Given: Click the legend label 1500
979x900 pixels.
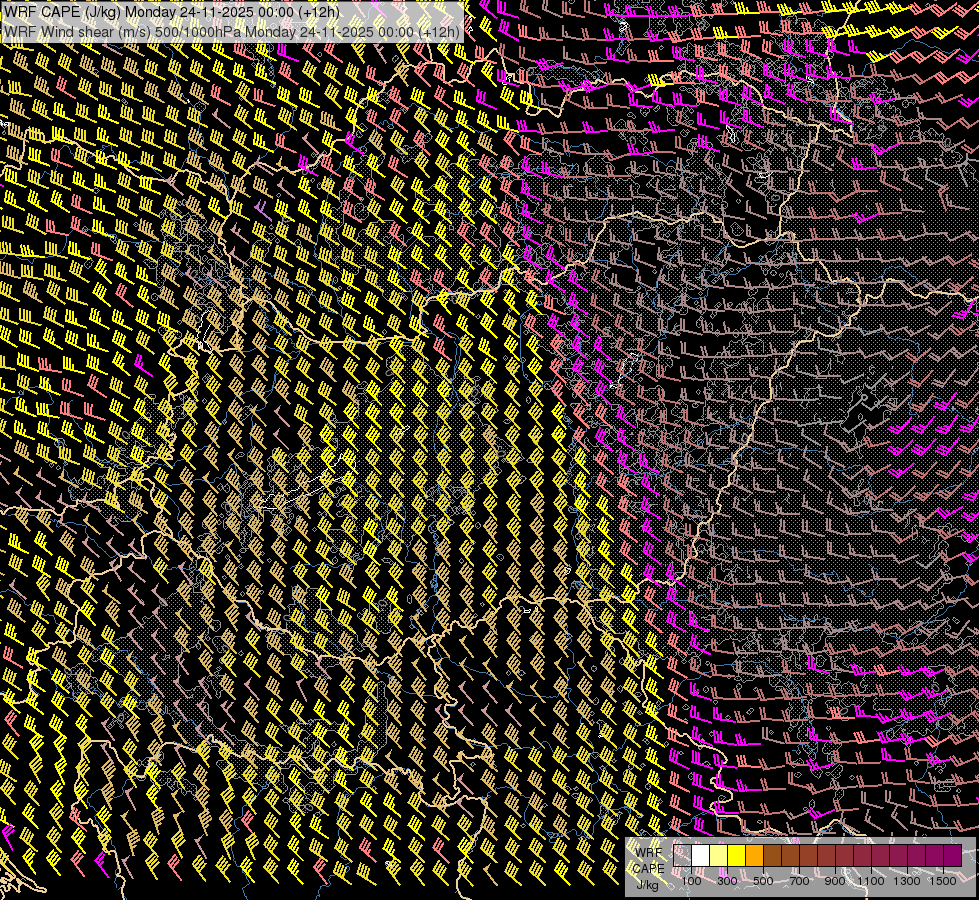Looking at the screenshot, I should tap(943, 881).
